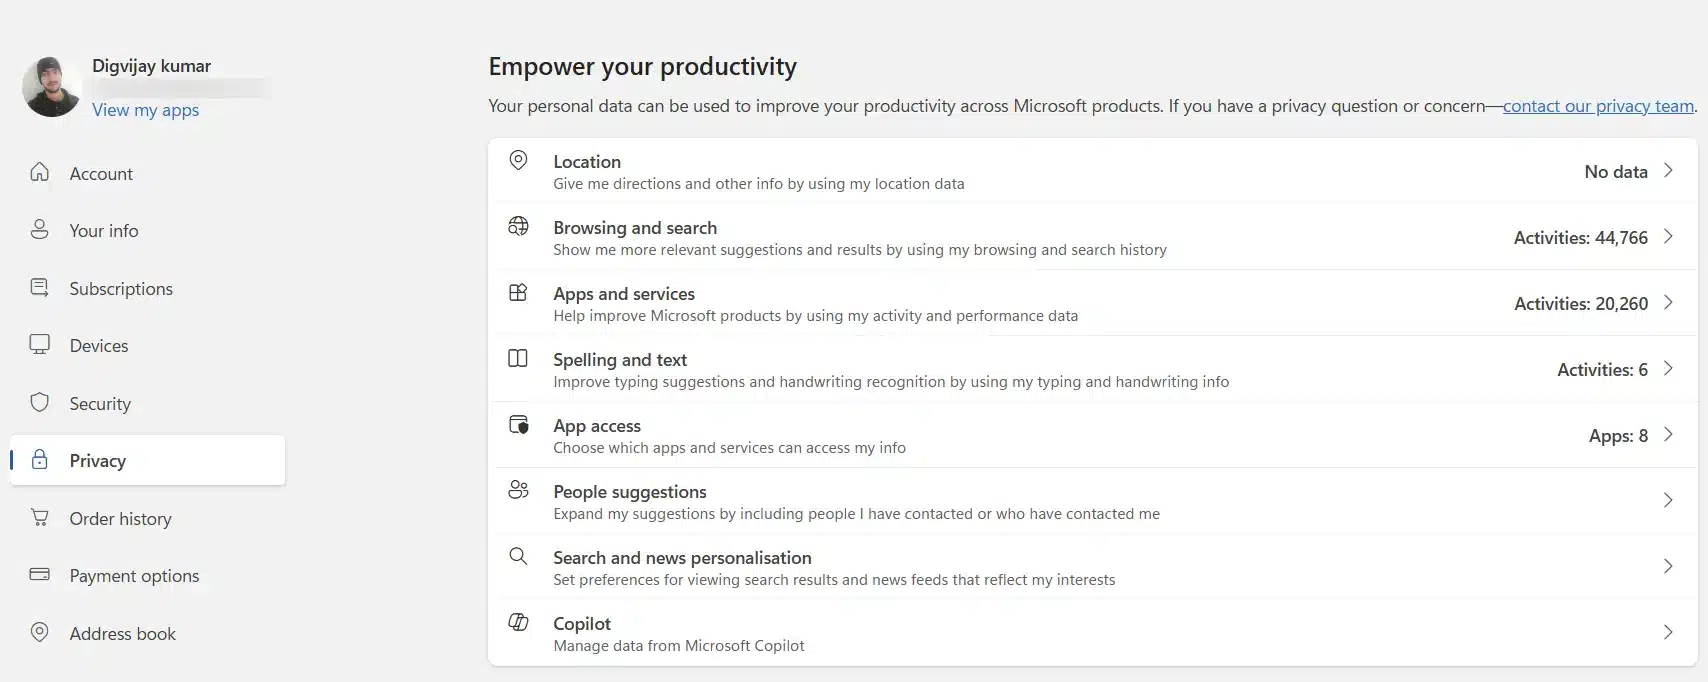Click 'Manage data from Microsoft Copilot' description
This screenshot has width=1708, height=682.
[x=679, y=646]
